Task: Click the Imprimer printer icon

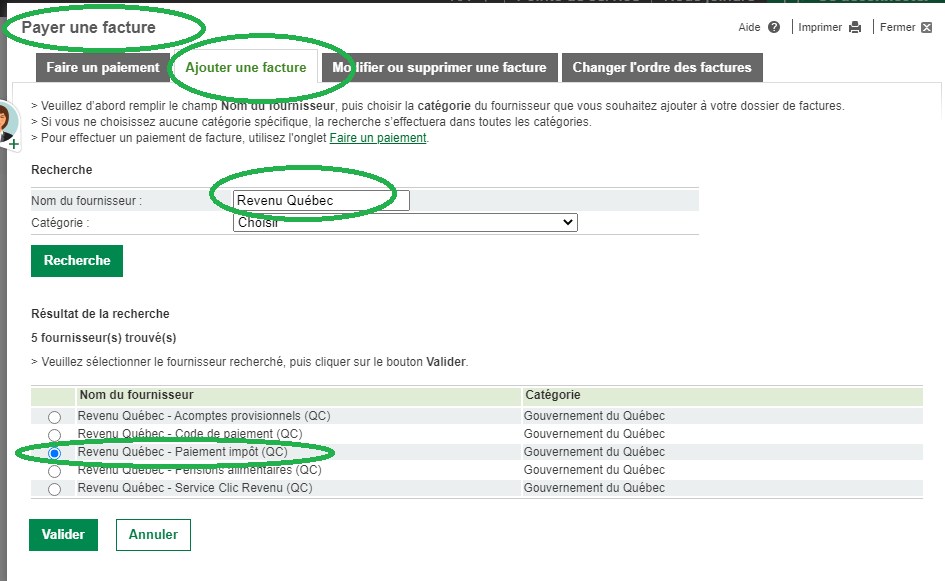Action: coord(855,27)
